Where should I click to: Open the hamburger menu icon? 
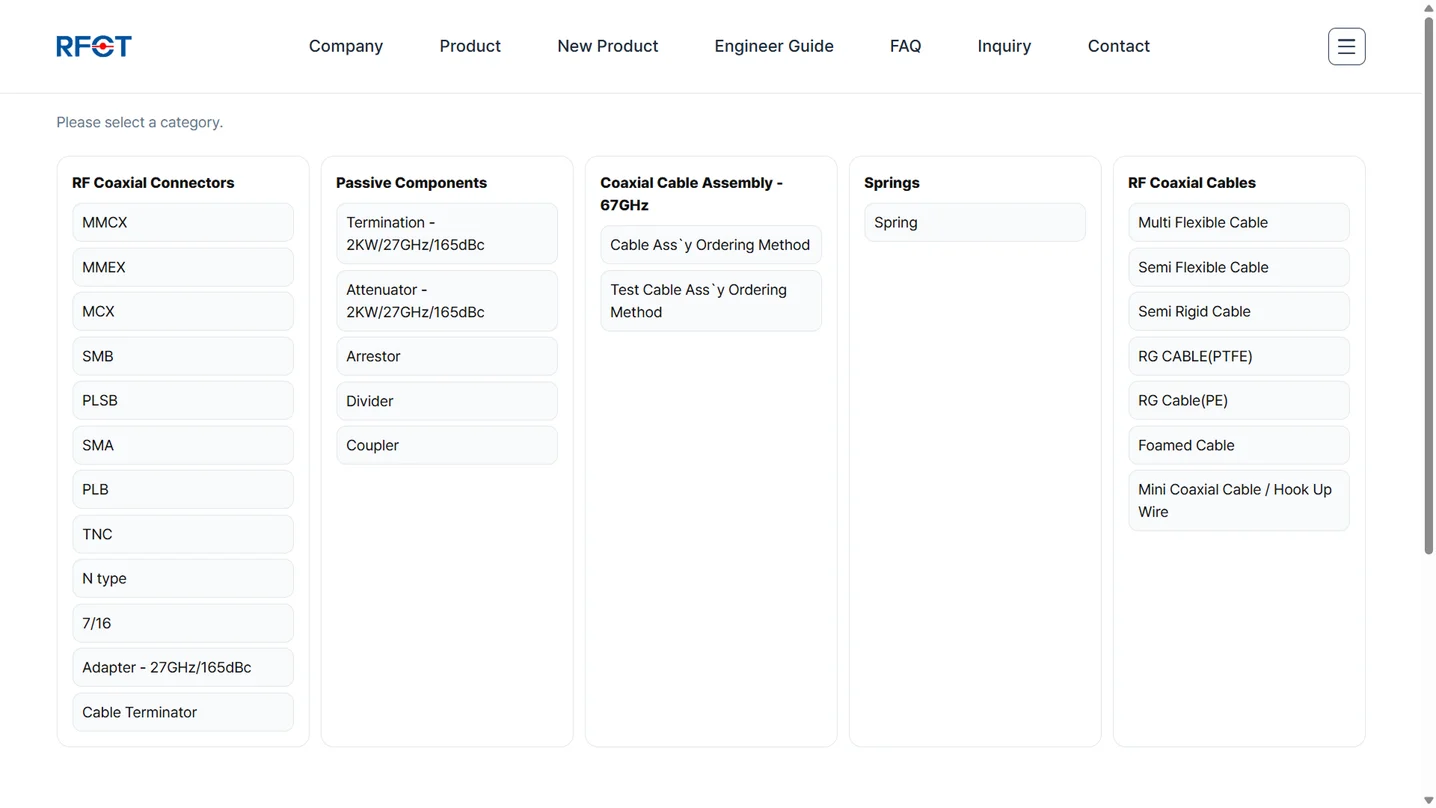click(1346, 46)
